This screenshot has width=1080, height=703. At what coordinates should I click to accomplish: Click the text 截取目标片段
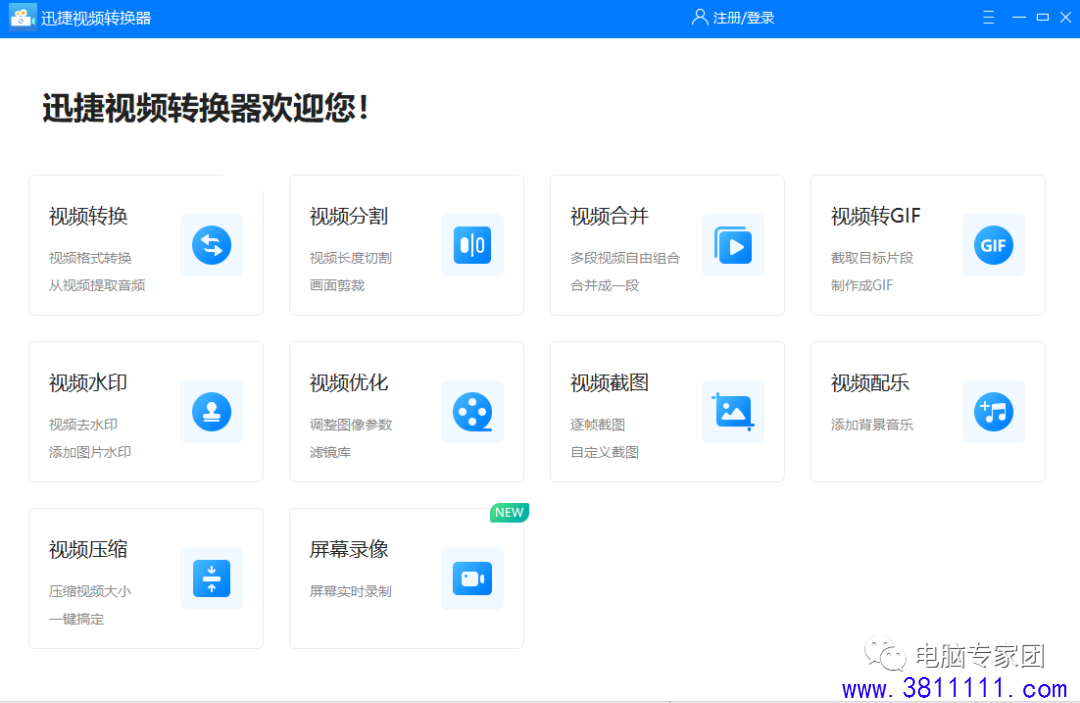[x=872, y=258]
